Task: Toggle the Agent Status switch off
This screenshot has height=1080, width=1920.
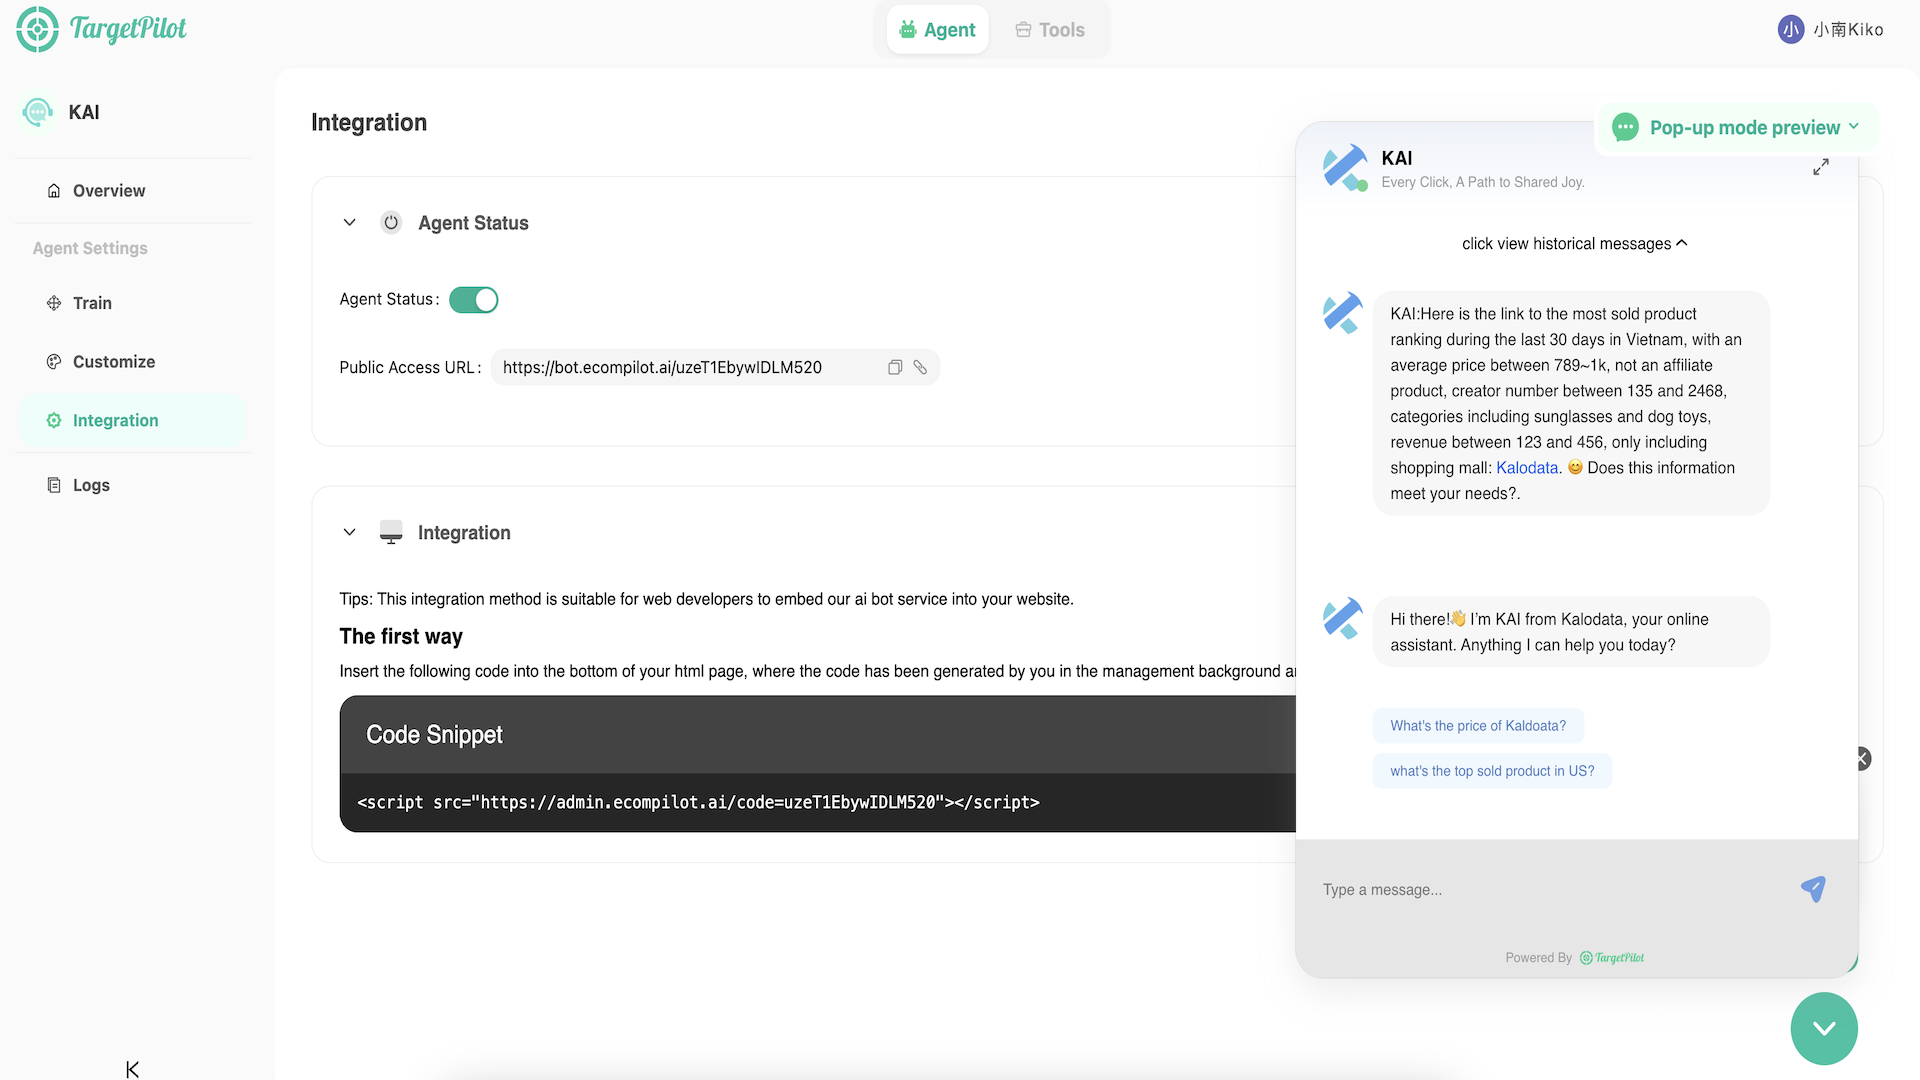Action: coord(474,300)
